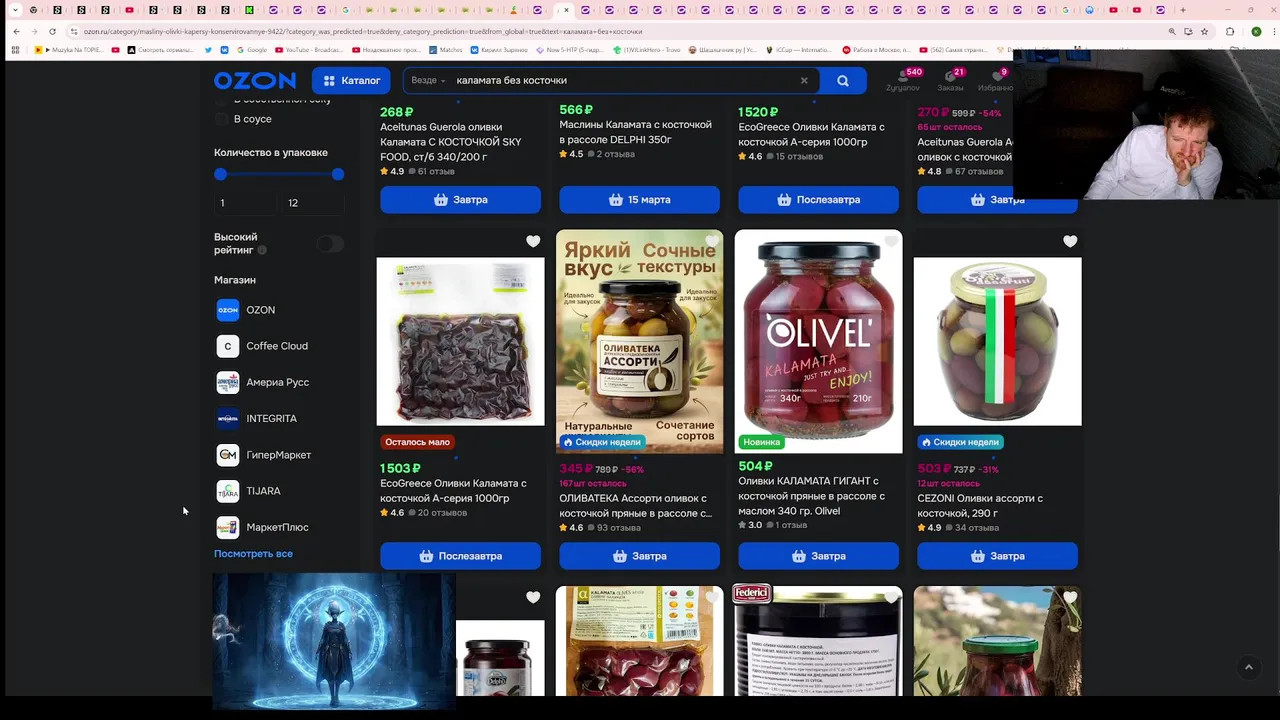Screen dimensions: 1280x720
Task: Favorite the Federici product with heart
Action: coord(891,597)
